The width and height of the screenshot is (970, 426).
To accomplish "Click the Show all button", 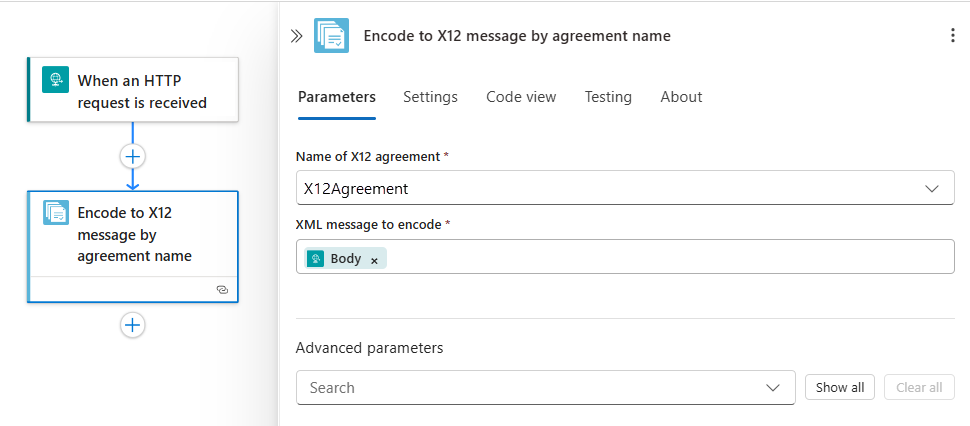I will [x=840, y=387].
